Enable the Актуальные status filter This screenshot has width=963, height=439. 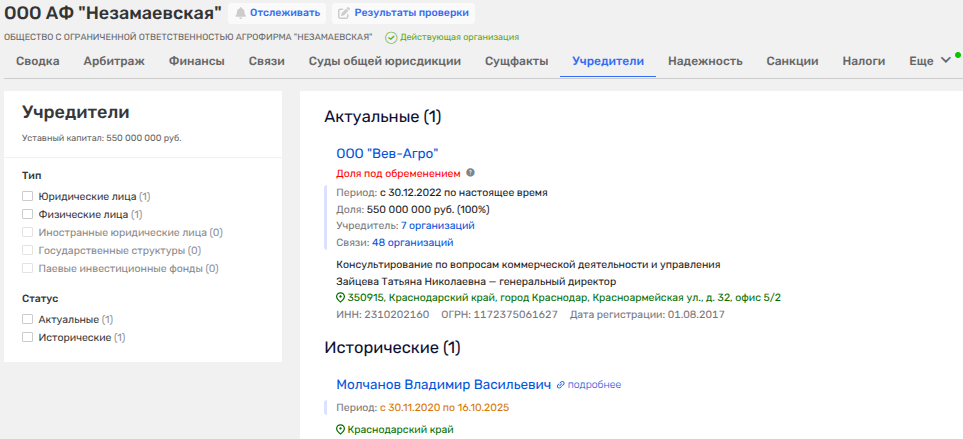(27, 319)
